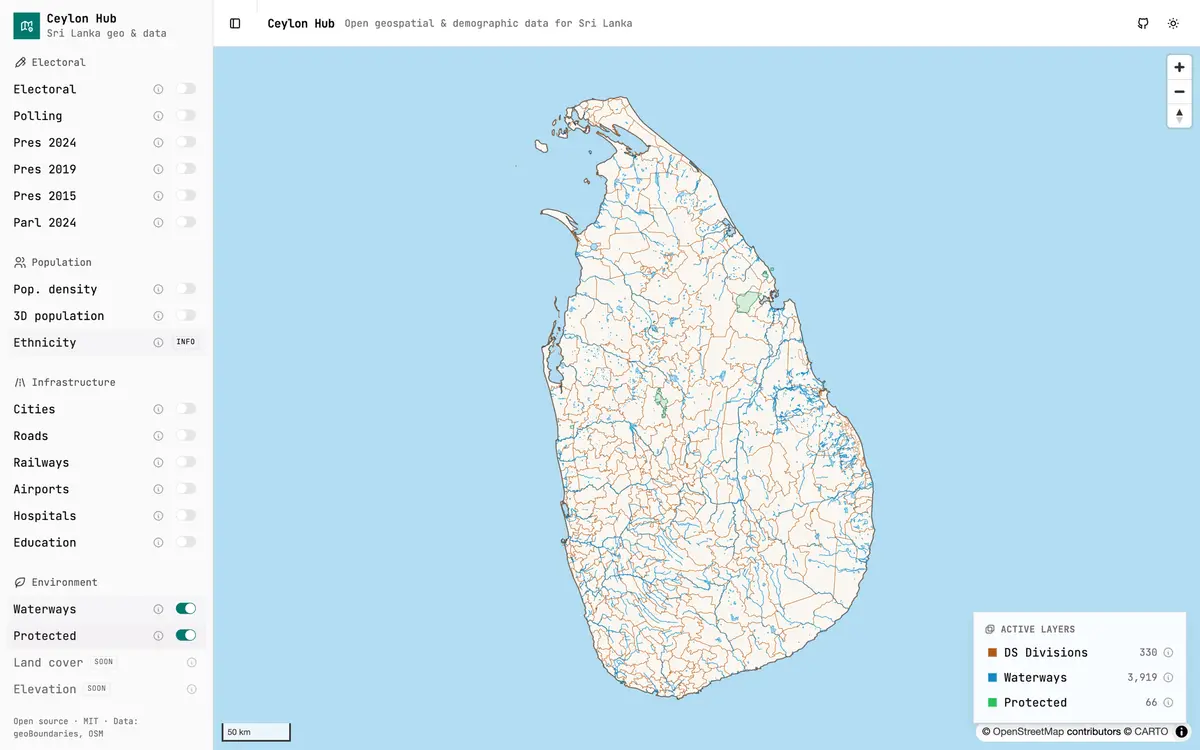Click the Ceylon Hub header title
1200x750 pixels.
301,23
